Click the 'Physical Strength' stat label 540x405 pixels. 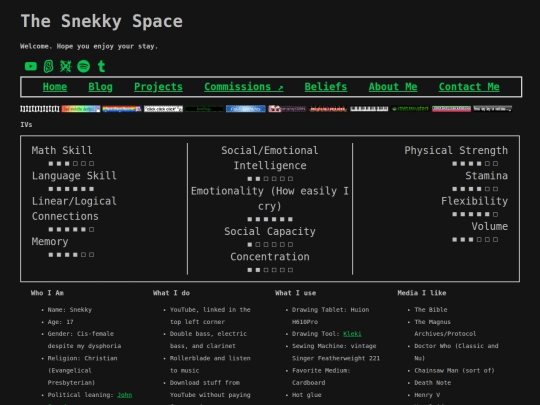click(x=456, y=150)
